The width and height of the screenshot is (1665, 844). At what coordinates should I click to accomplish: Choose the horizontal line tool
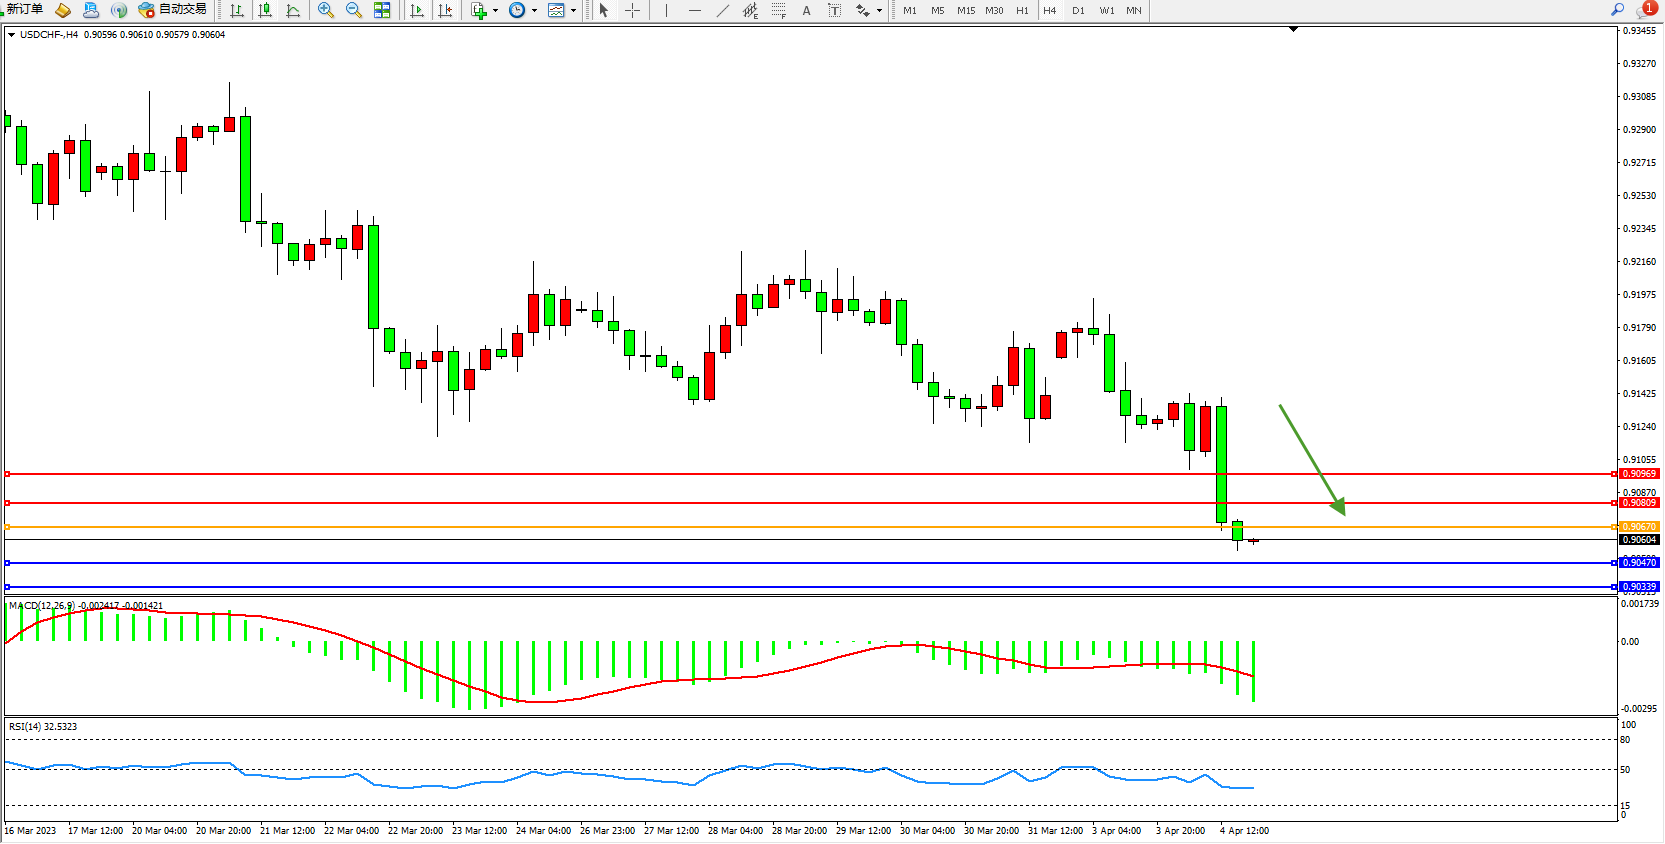click(694, 10)
